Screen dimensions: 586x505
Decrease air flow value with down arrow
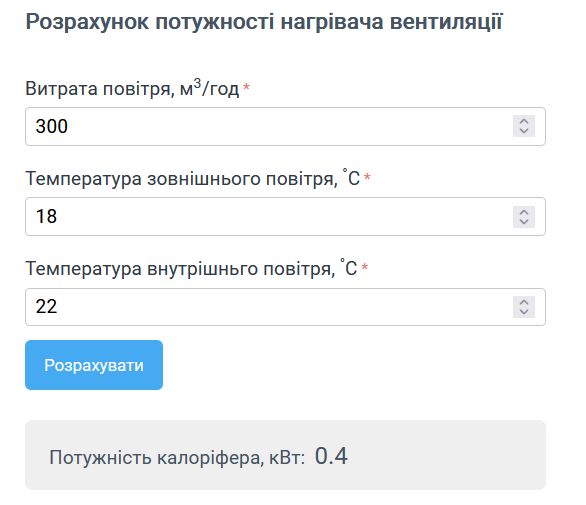524,131
